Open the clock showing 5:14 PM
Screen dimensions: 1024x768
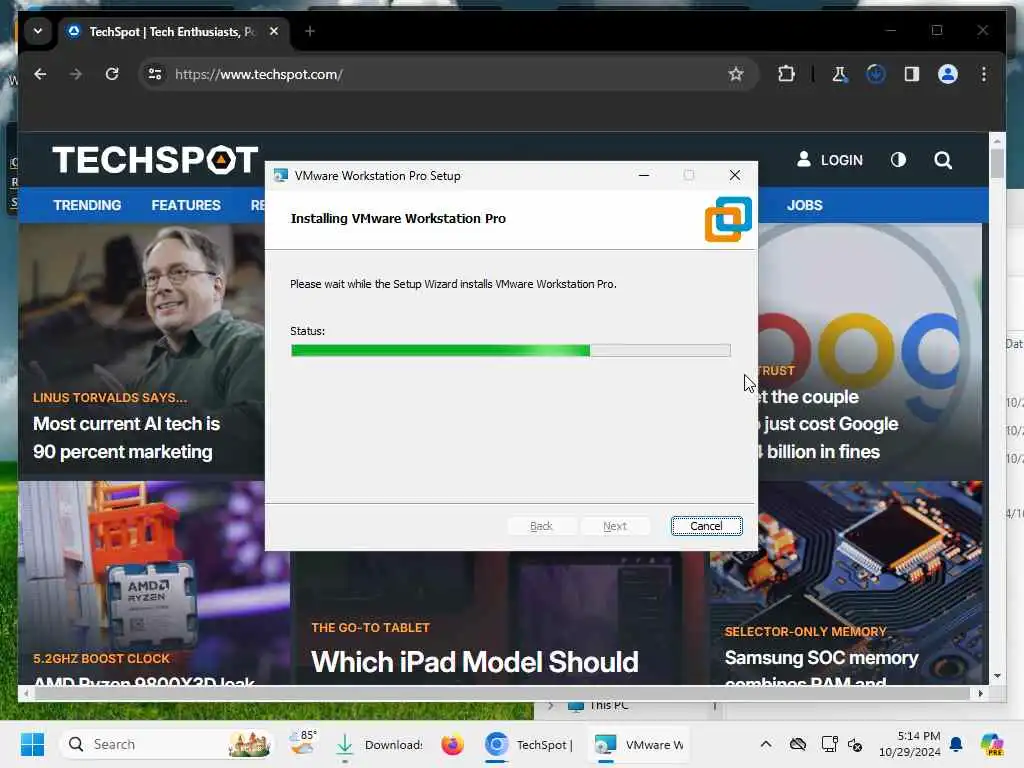pyautogui.click(x=909, y=744)
